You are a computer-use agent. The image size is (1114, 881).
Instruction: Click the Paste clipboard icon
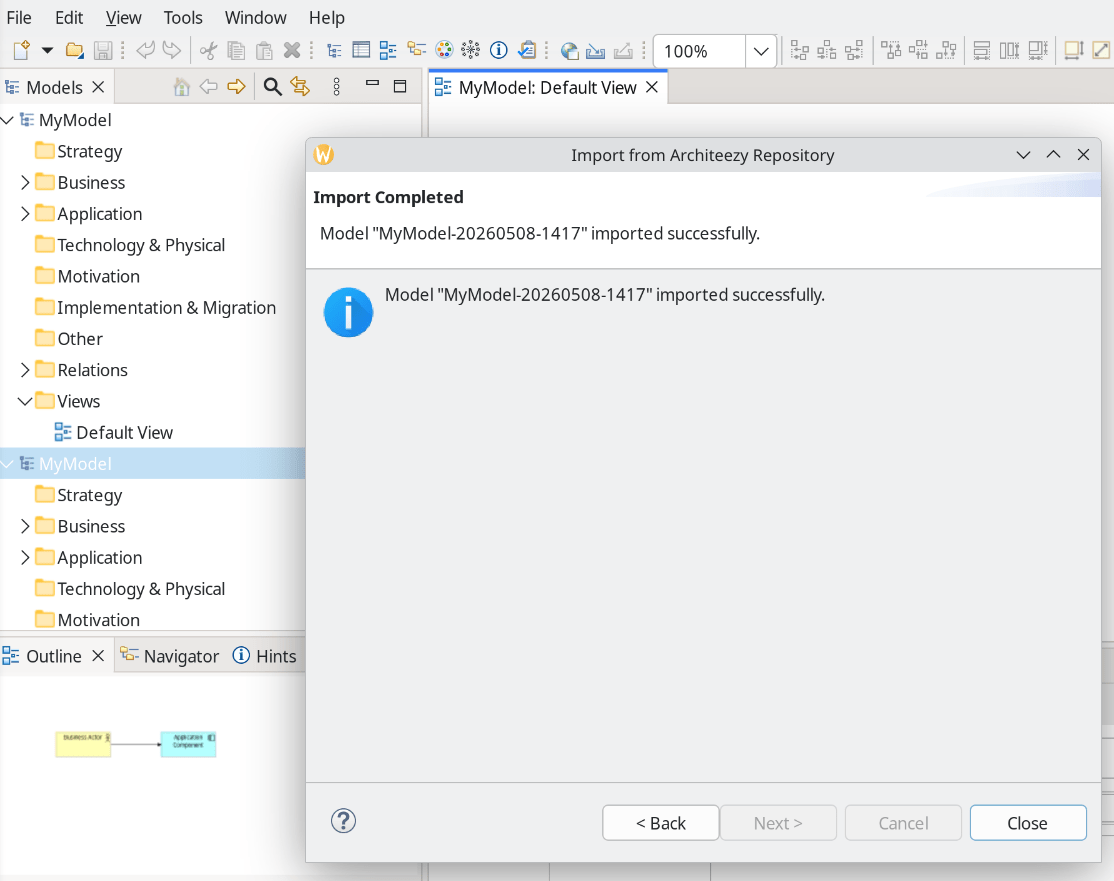(x=264, y=50)
